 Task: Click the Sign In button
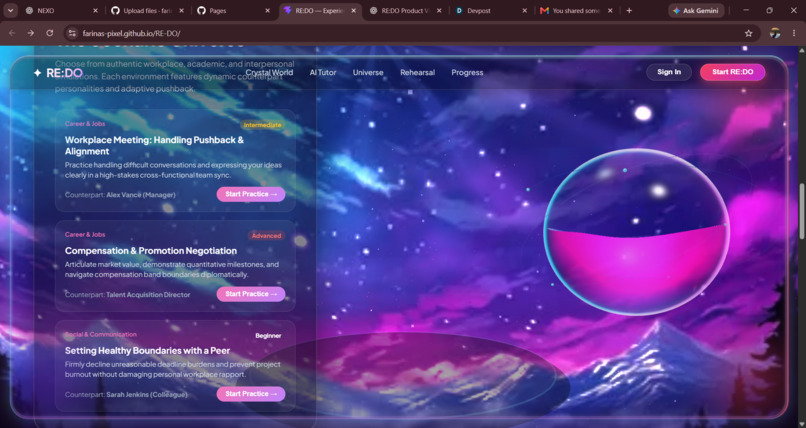669,72
